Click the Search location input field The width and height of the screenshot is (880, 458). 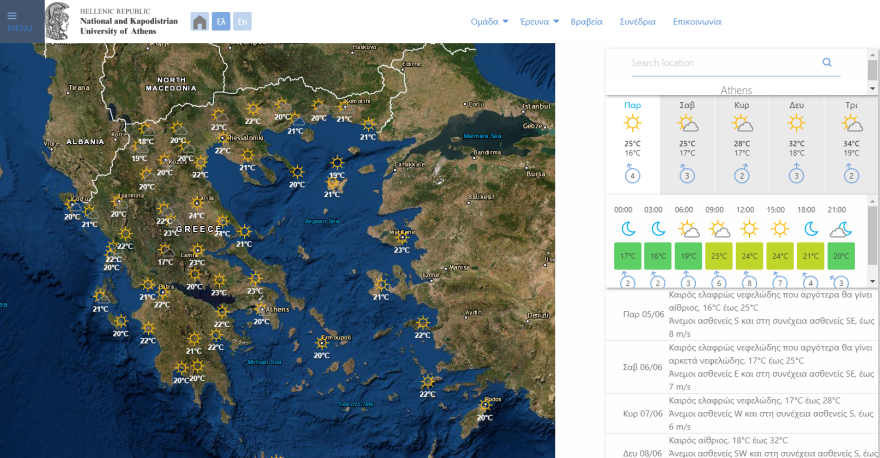(x=720, y=63)
